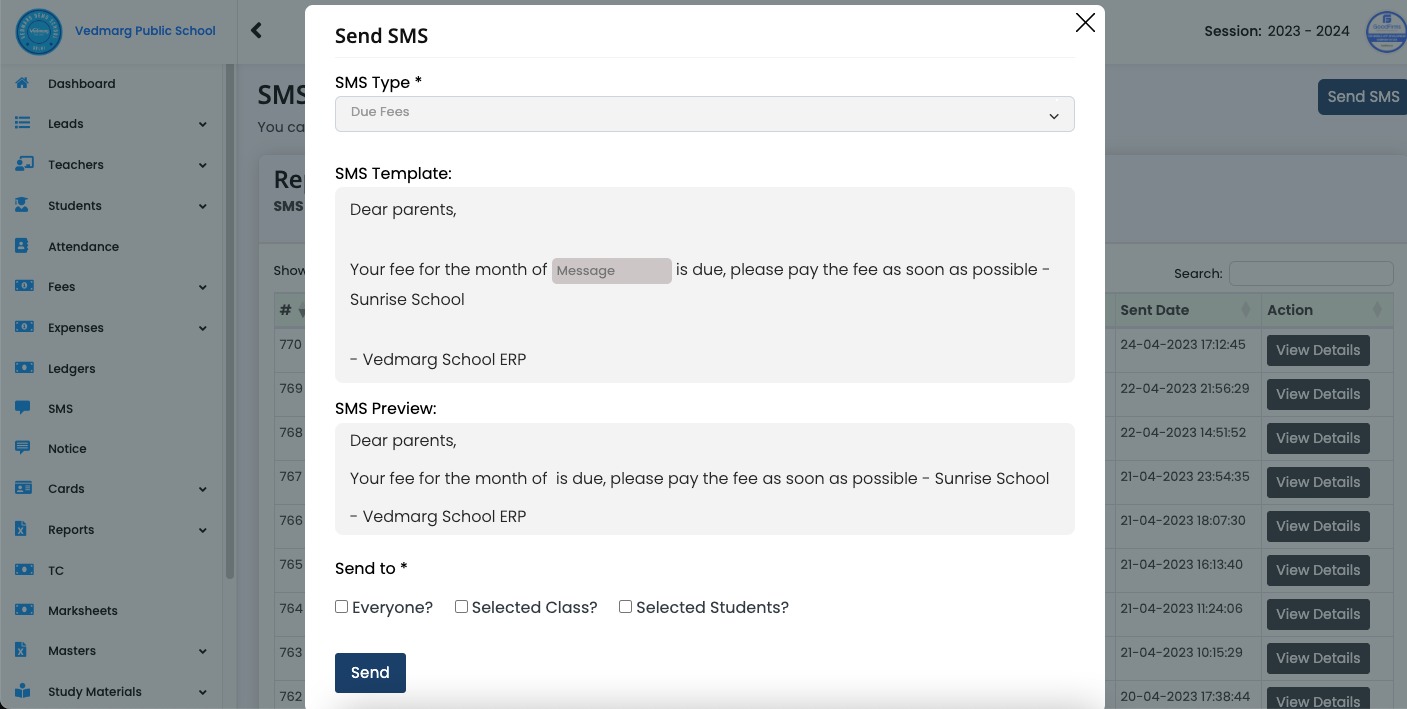1407x709 pixels.
Task: Enable the Everyone checkbox
Action: (341, 606)
